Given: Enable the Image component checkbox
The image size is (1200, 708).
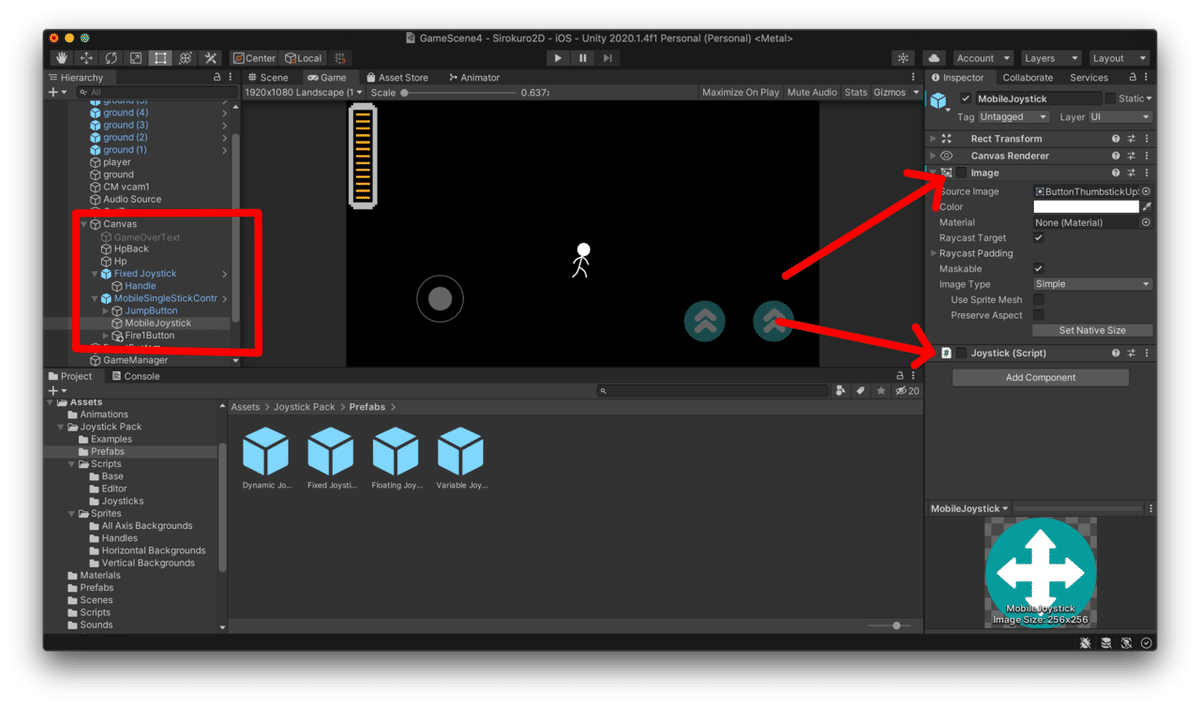Looking at the screenshot, I should 962,173.
